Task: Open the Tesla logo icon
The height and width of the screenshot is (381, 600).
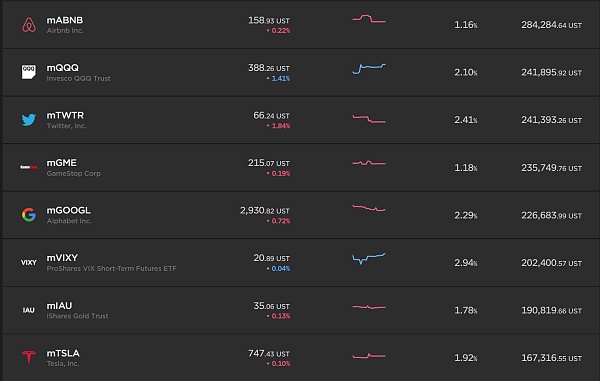Action: (29, 357)
